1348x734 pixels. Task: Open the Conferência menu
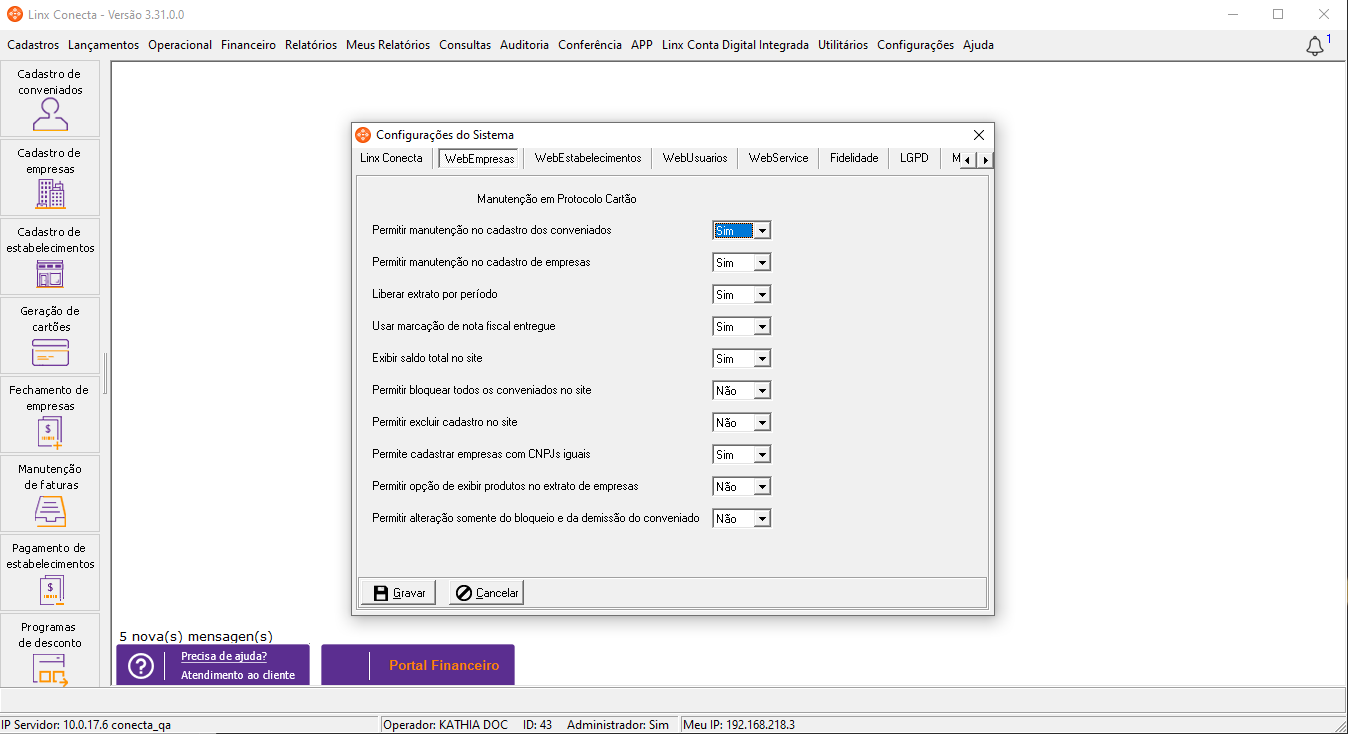click(590, 45)
